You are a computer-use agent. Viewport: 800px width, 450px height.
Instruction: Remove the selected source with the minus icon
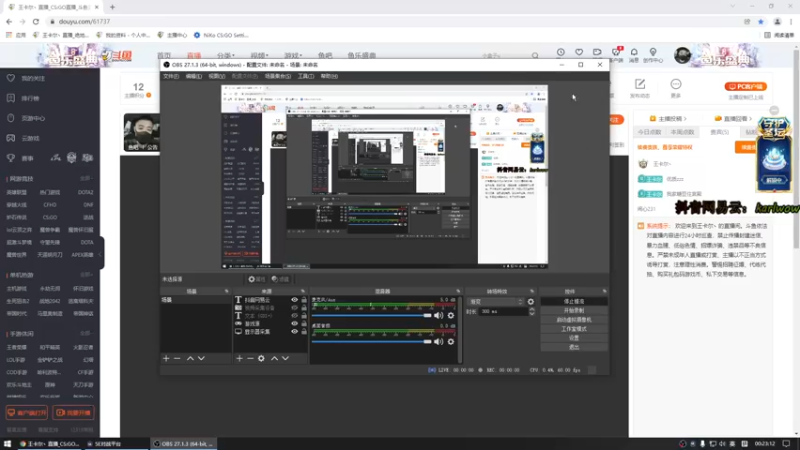coord(250,359)
